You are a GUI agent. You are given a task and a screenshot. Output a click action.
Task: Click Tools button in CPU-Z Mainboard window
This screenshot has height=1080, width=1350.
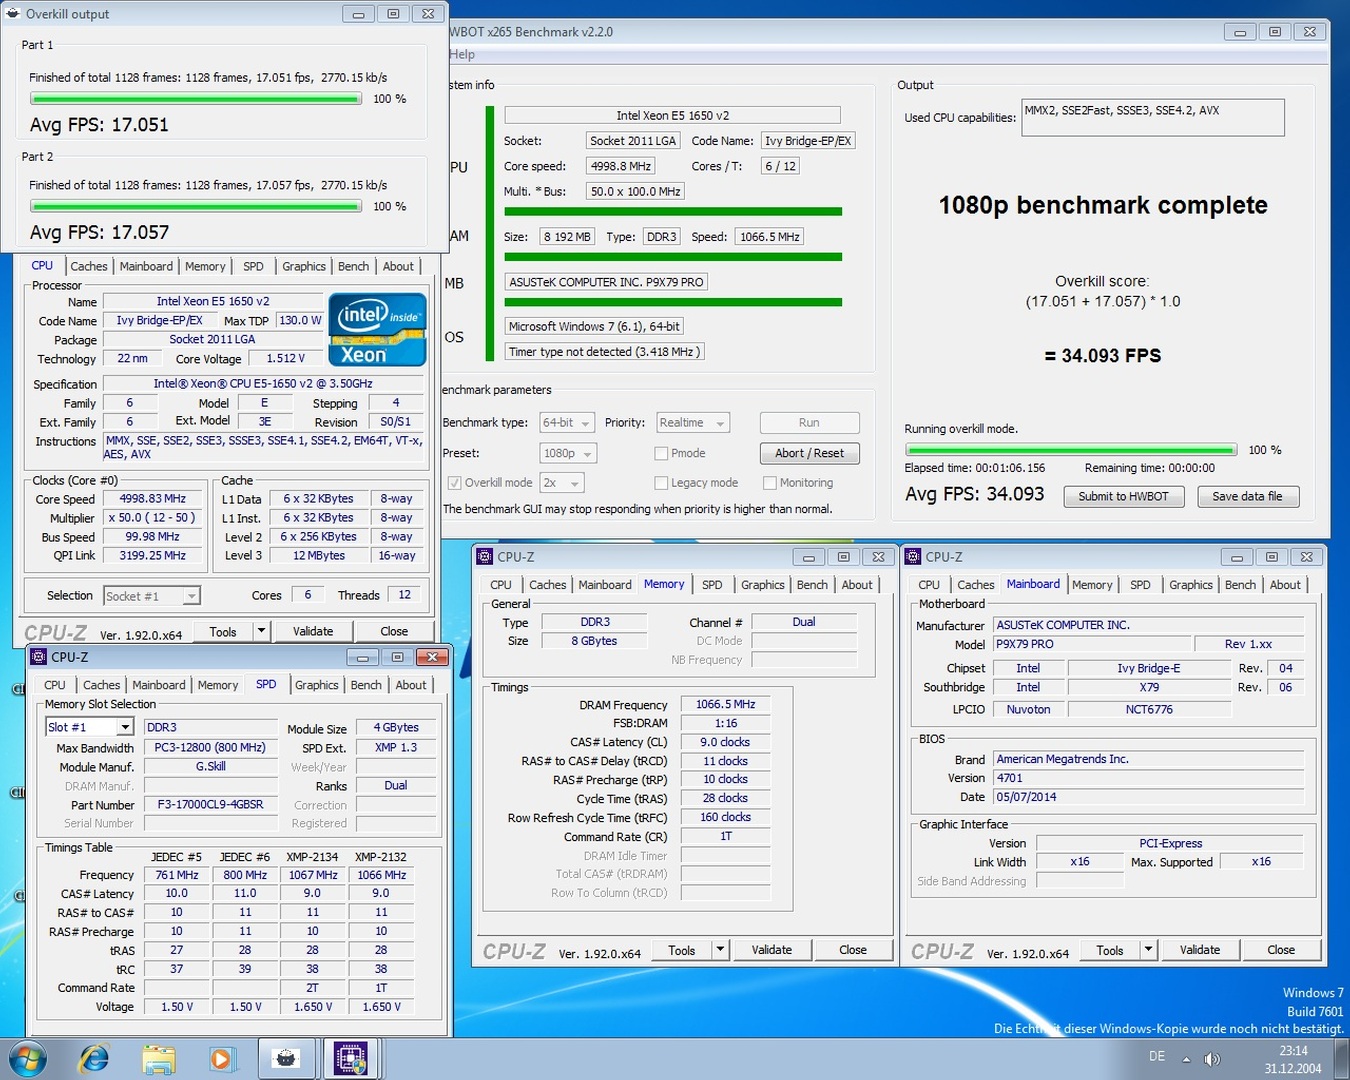pyautogui.click(x=1109, y=950)
